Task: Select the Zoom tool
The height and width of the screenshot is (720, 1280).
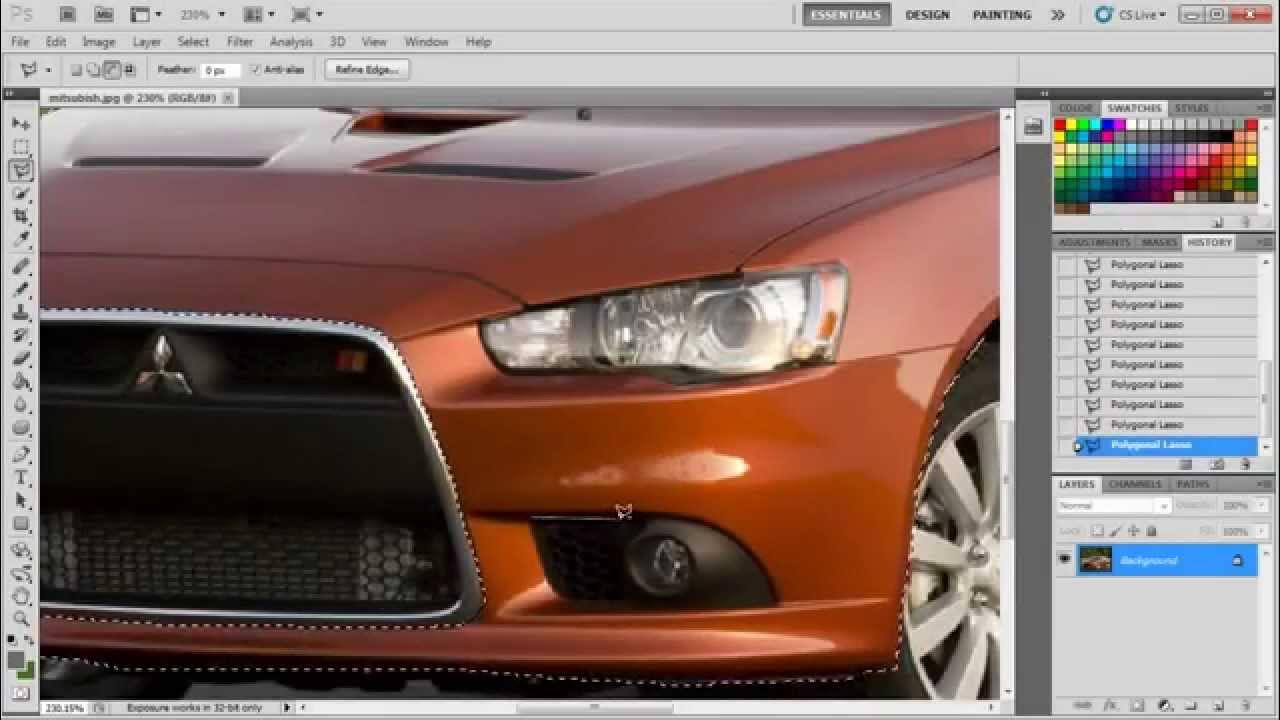Action: coord(21,619)
